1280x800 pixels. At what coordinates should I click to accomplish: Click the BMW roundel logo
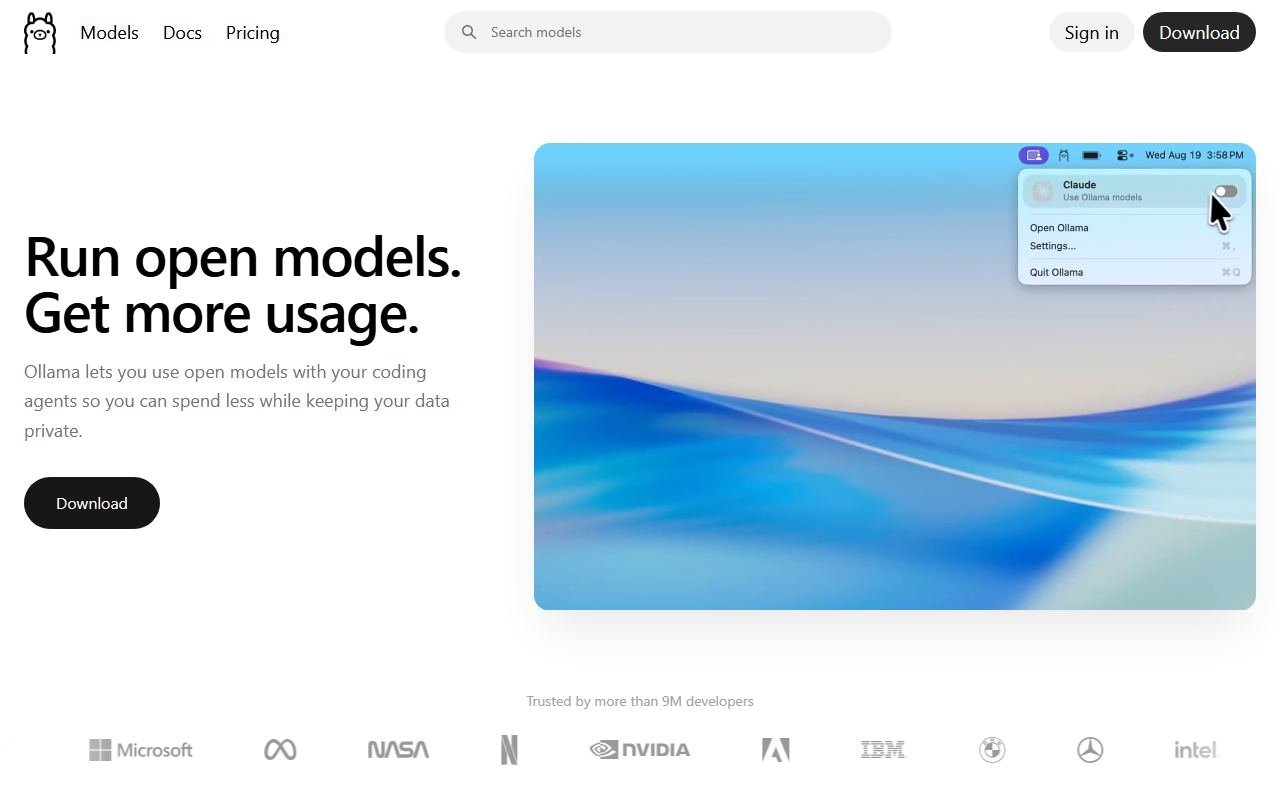coord(992,750)
